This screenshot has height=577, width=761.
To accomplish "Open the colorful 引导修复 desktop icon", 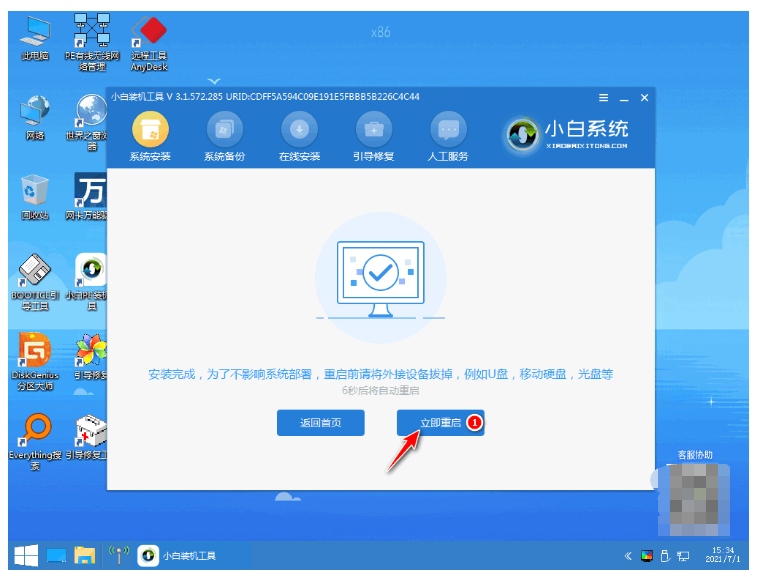I will click(x=90, y=357).
